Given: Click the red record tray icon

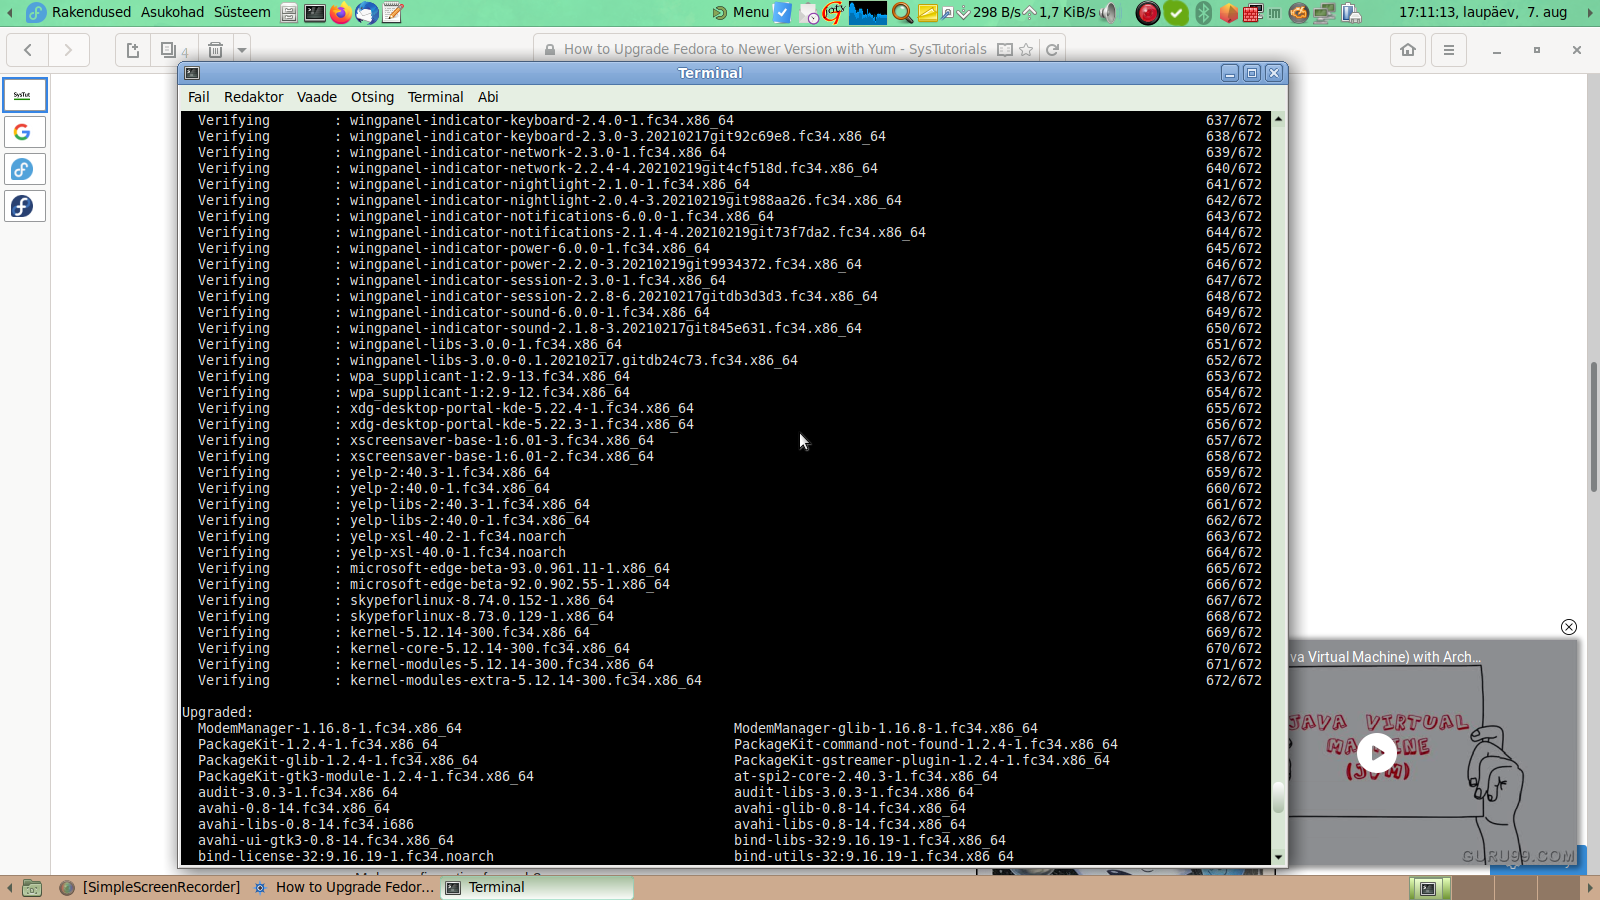Looking at the screenshot, I should [x=1148, y=13].
